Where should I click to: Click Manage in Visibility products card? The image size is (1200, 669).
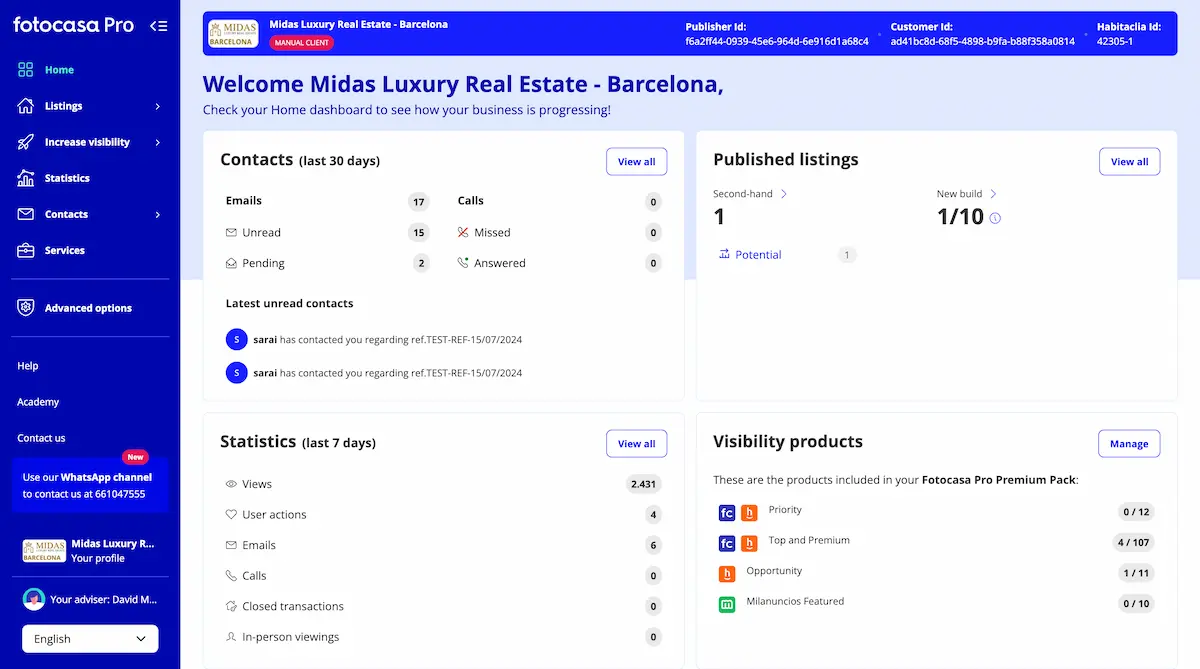(x=1129, y=444)
